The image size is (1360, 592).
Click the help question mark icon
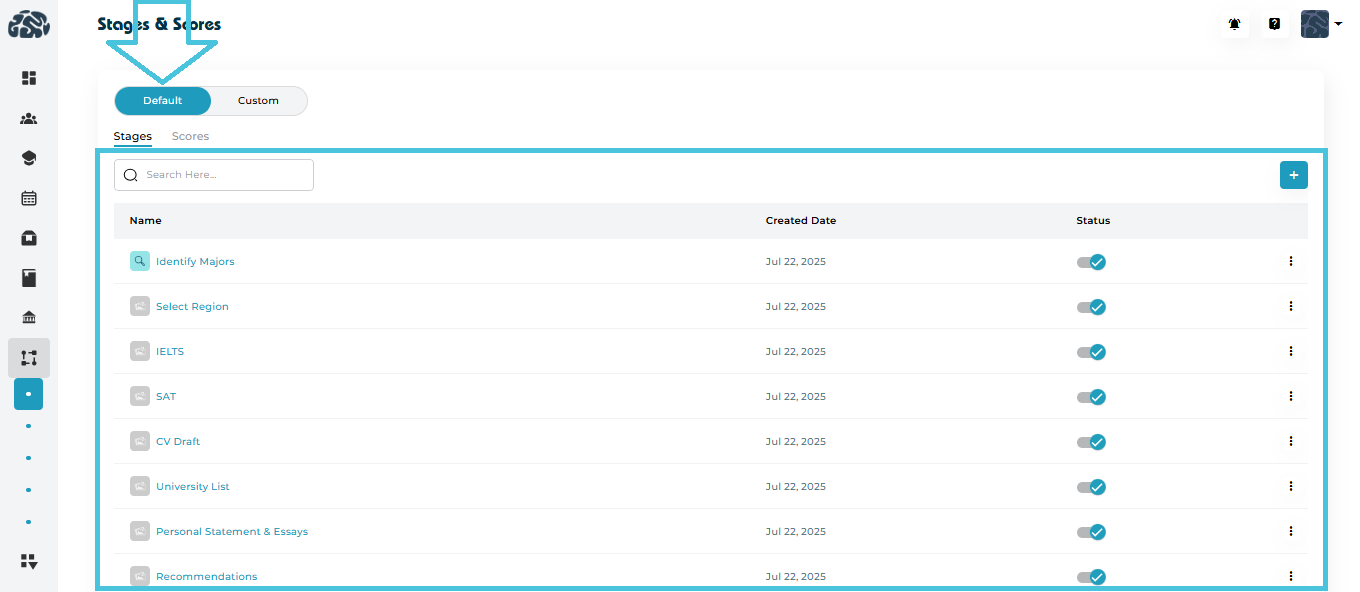1274,24
